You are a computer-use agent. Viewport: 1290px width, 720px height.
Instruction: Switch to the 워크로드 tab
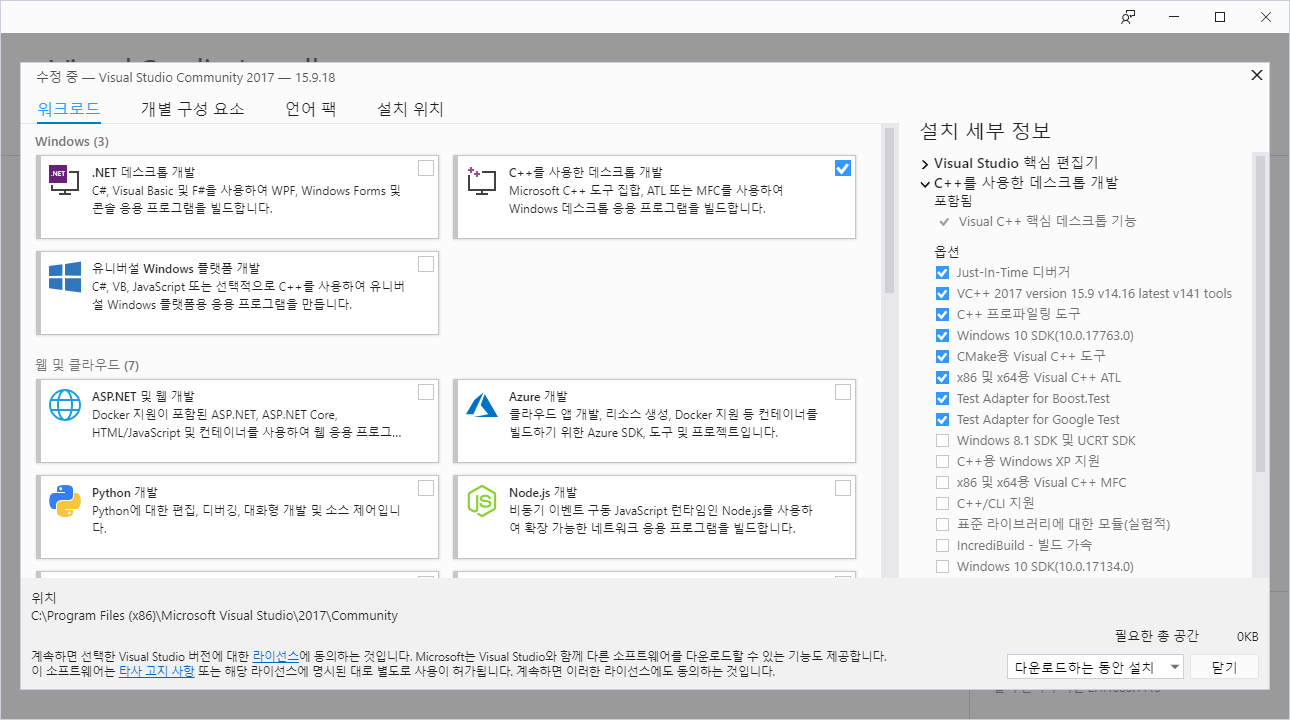point(69,109)
